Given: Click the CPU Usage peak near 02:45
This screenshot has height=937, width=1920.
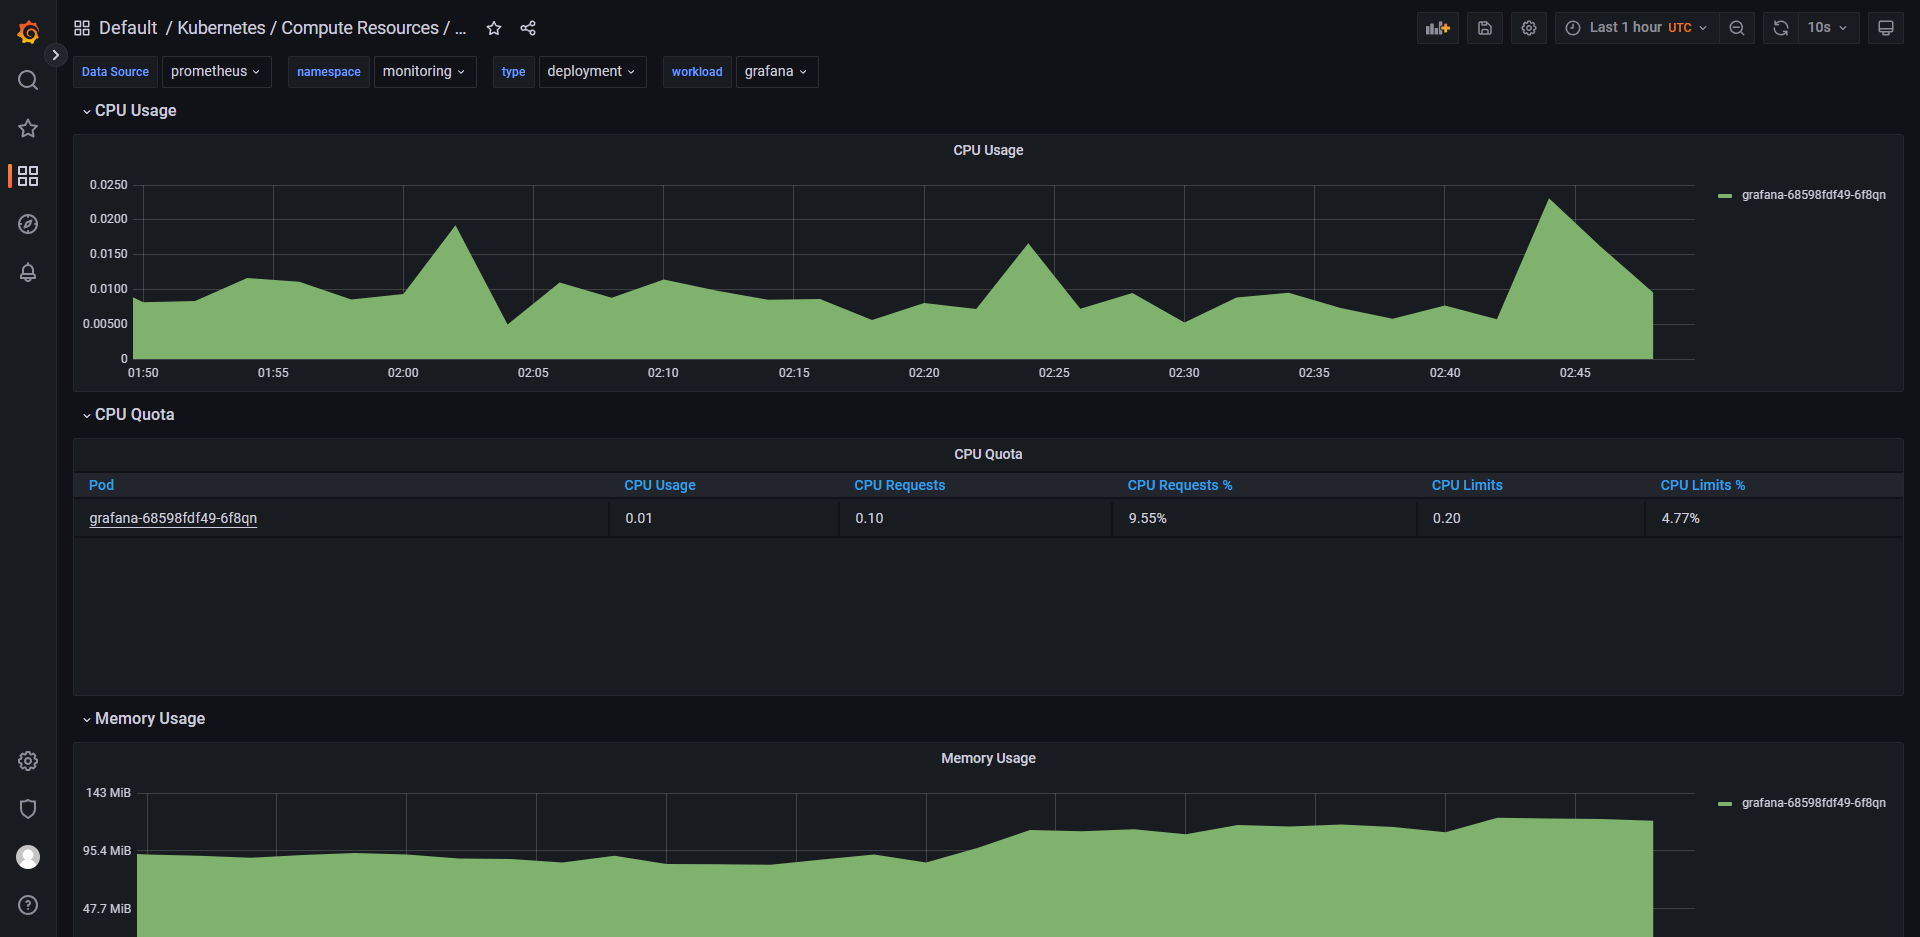Looking at the screenshot, I should coord(1550,200).
